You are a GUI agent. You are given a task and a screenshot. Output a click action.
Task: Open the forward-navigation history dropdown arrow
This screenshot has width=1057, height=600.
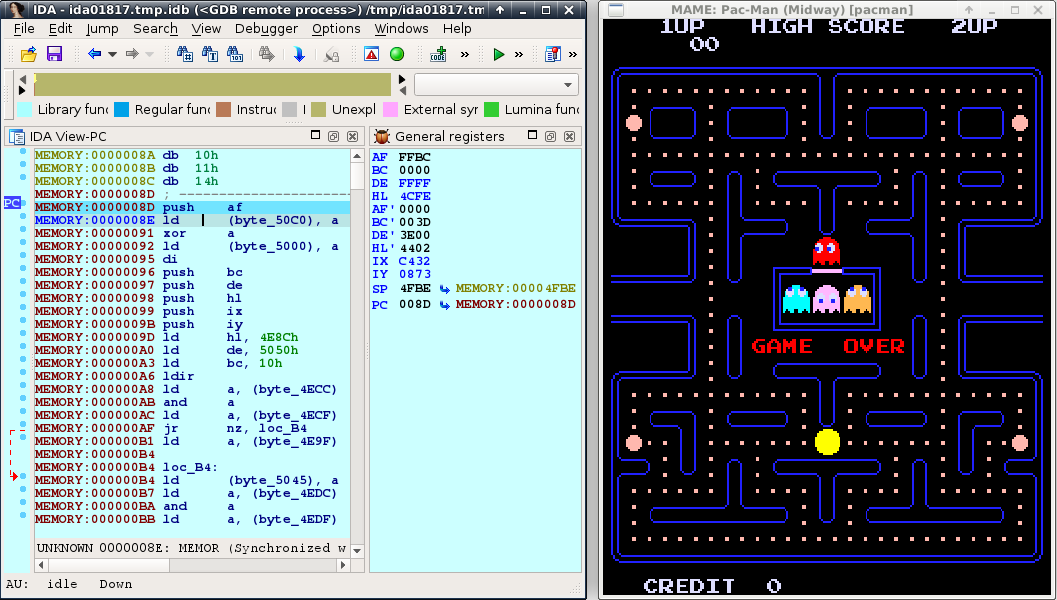pos(150,55)
